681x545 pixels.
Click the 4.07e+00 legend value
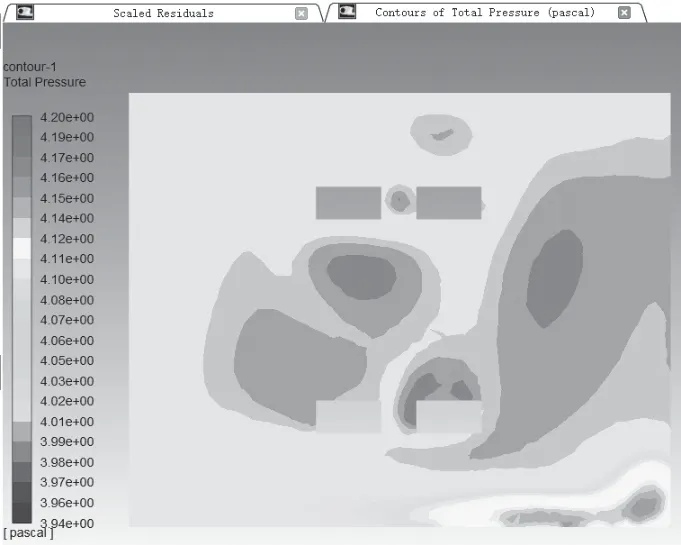click(x=67, y=320)
